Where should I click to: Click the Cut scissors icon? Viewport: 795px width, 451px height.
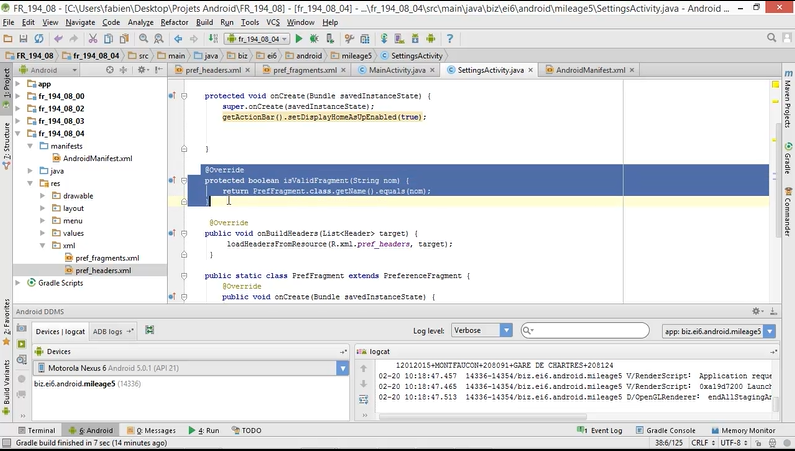pos(93,38)
